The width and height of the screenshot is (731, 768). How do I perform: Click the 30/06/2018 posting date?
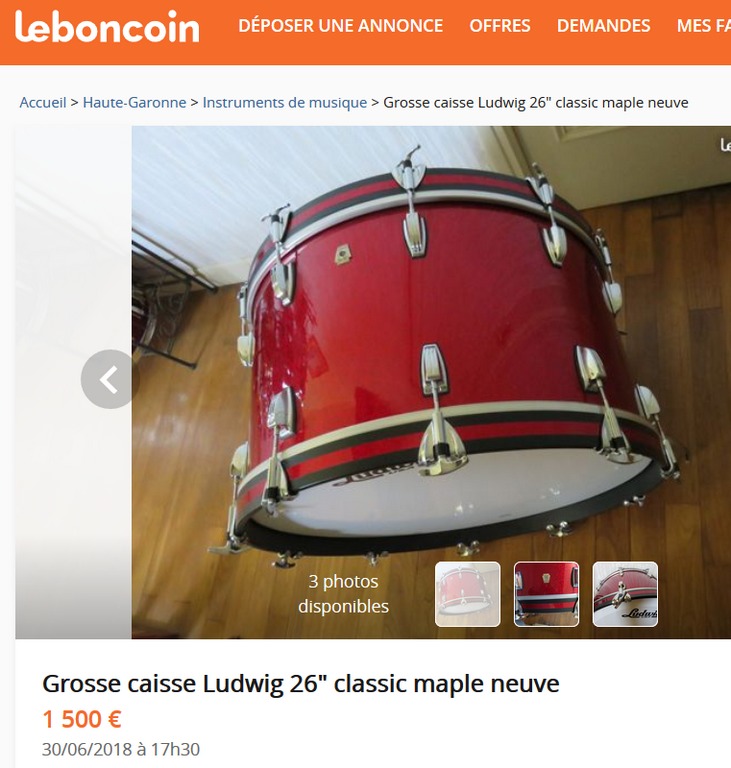(121, 749)
